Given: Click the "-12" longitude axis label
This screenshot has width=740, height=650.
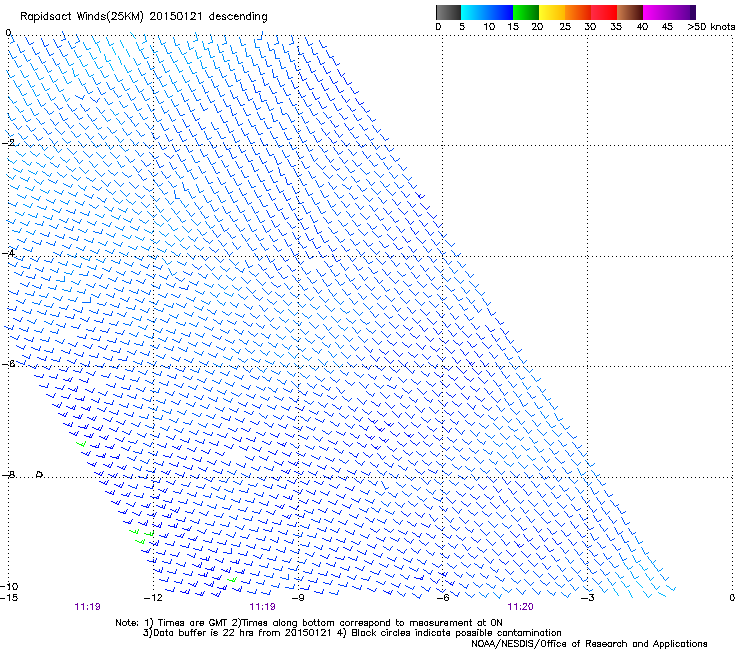Looking at the screenshot, I should coord(153,598).
